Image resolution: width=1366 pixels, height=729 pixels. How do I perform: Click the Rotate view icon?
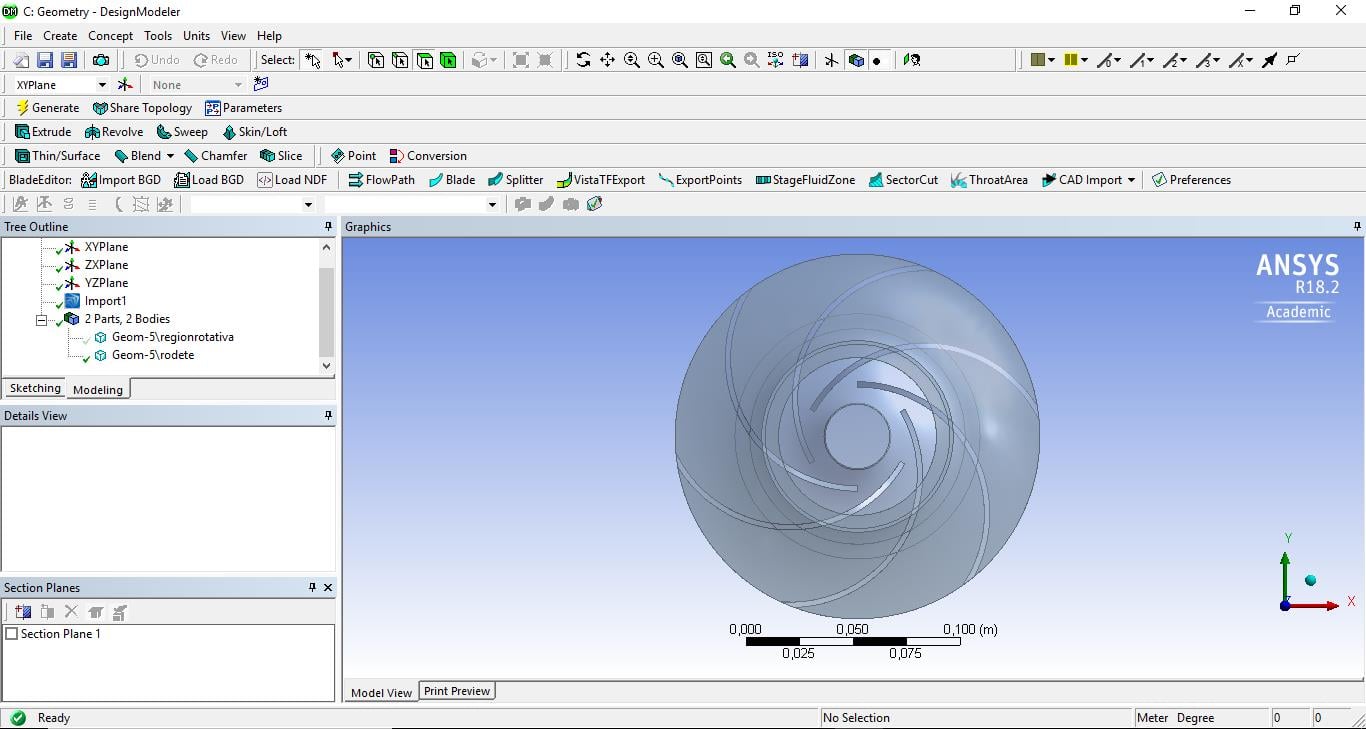pyautogui.click(x=583, y=60)
